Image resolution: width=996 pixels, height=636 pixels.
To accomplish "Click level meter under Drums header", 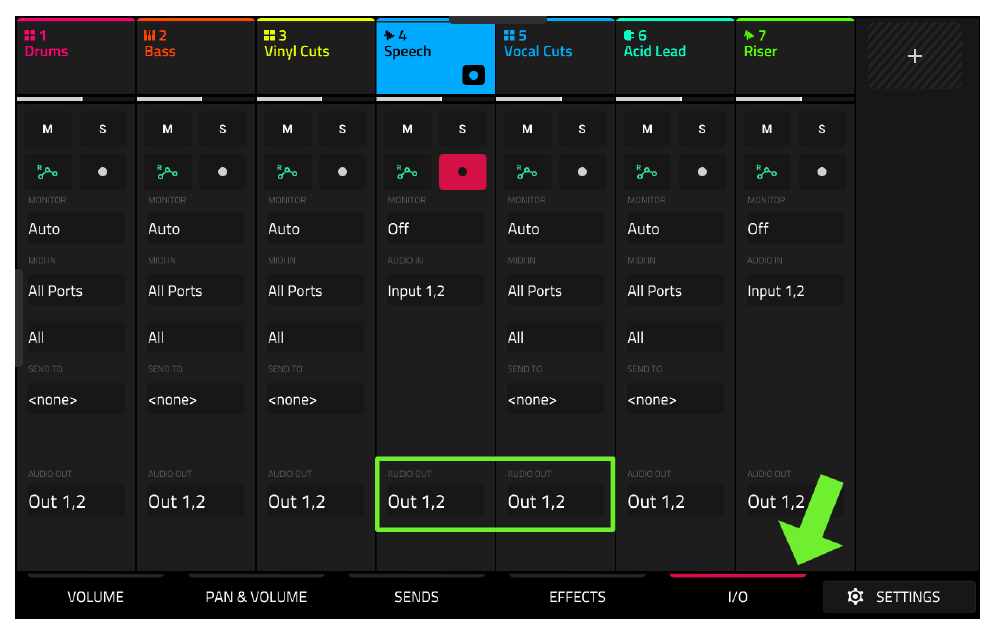I will 76,99.
